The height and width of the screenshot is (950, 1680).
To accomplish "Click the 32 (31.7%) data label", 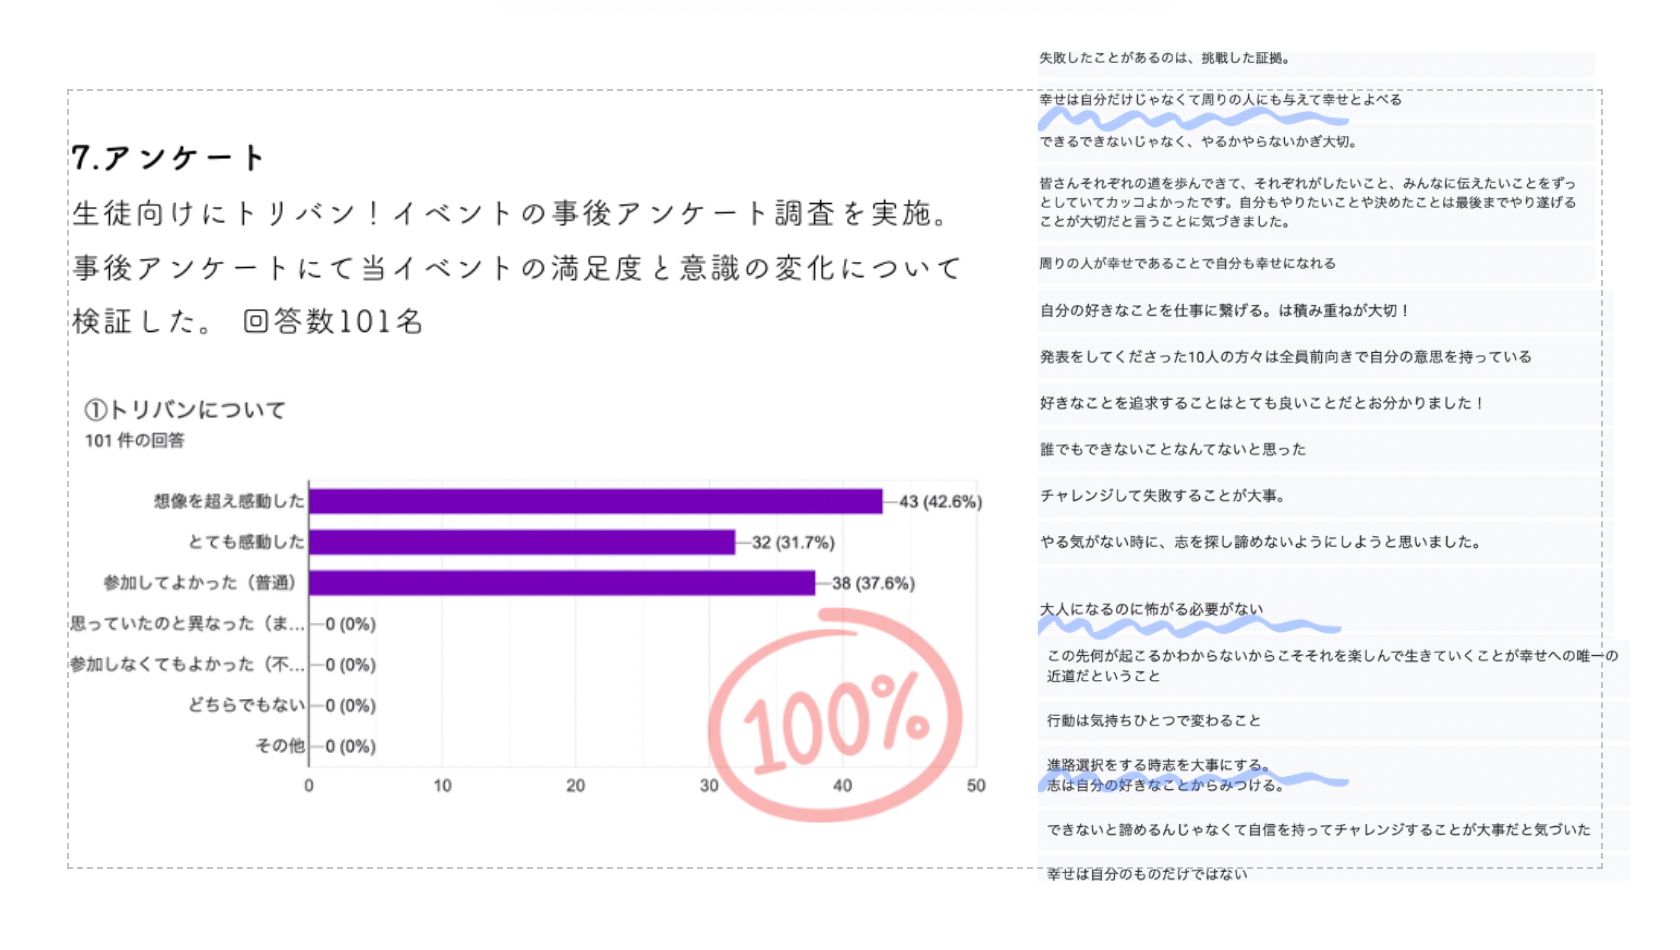I will tap(793, 542).
